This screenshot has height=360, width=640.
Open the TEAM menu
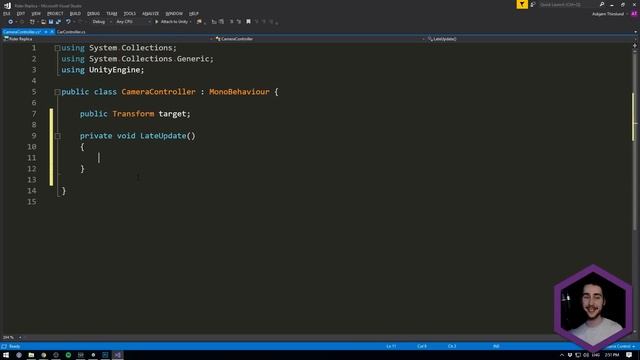pos(112,13)
